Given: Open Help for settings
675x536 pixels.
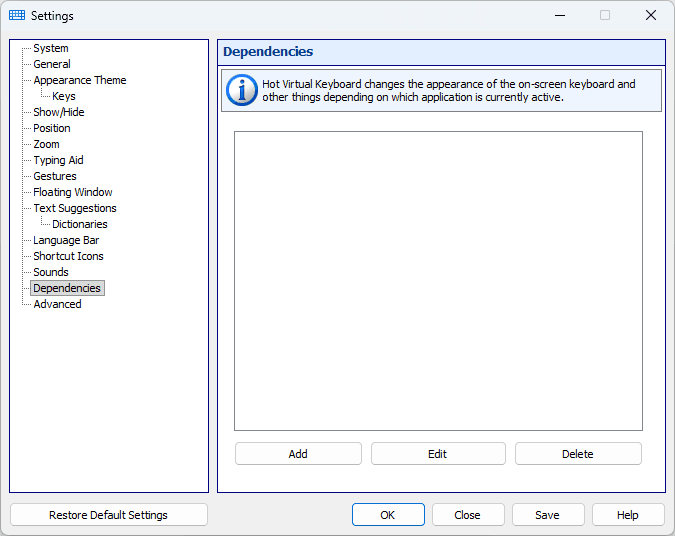Looking at the screenshot, I should 628,515.
